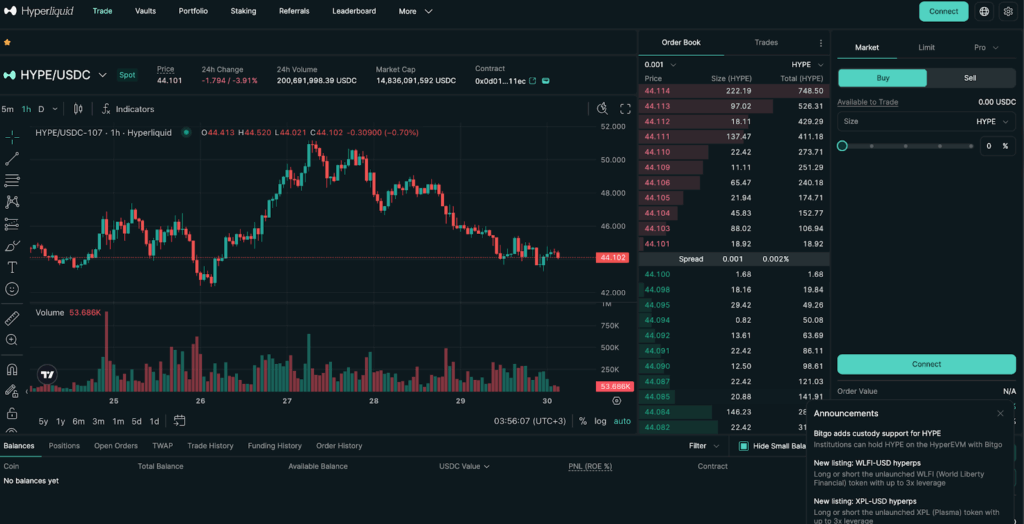Toggle log scale on chart
This screenshot has height=524, width=1024.
[x=600, y=421]
